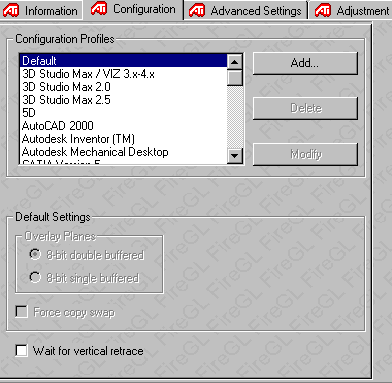
Task: Click the ATI icon on the Adjustment tab
Action: 323,11
